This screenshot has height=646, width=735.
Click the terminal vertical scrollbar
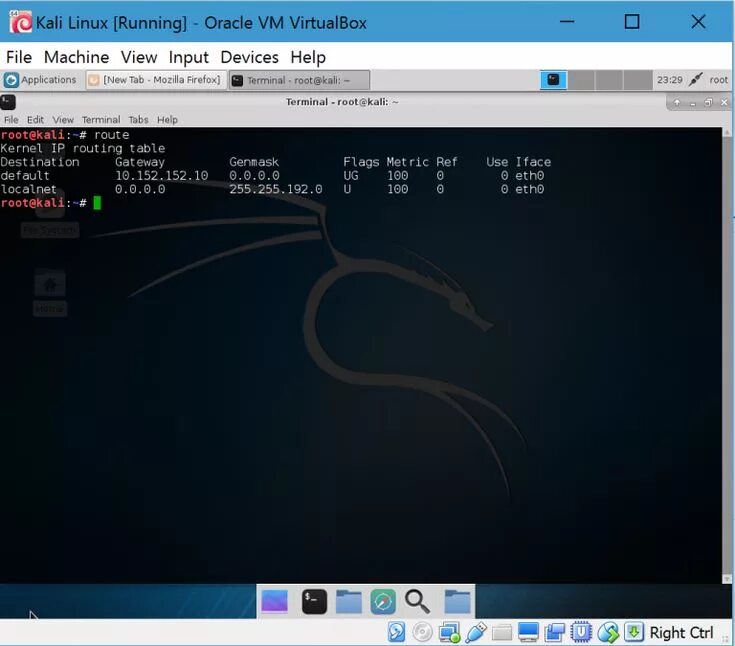(x=727, y=355)
